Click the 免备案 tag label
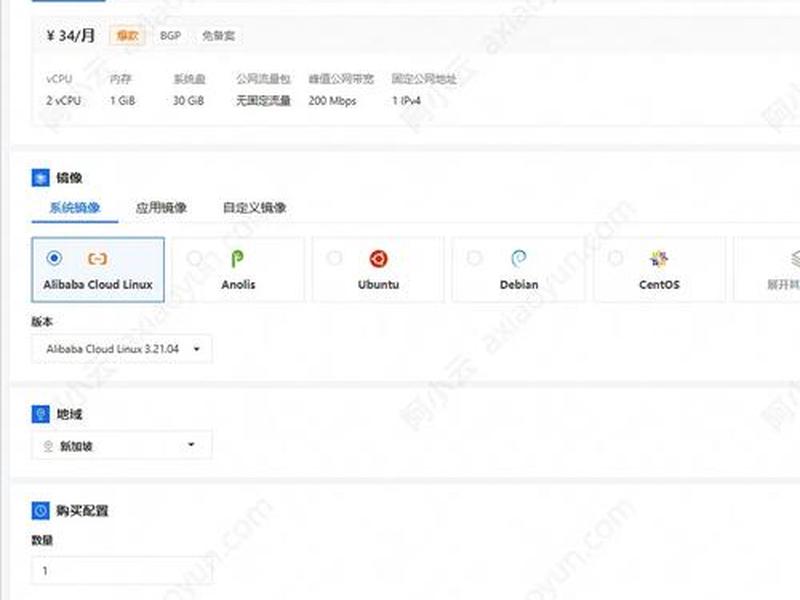800x600 pixels. pos(218,36)
